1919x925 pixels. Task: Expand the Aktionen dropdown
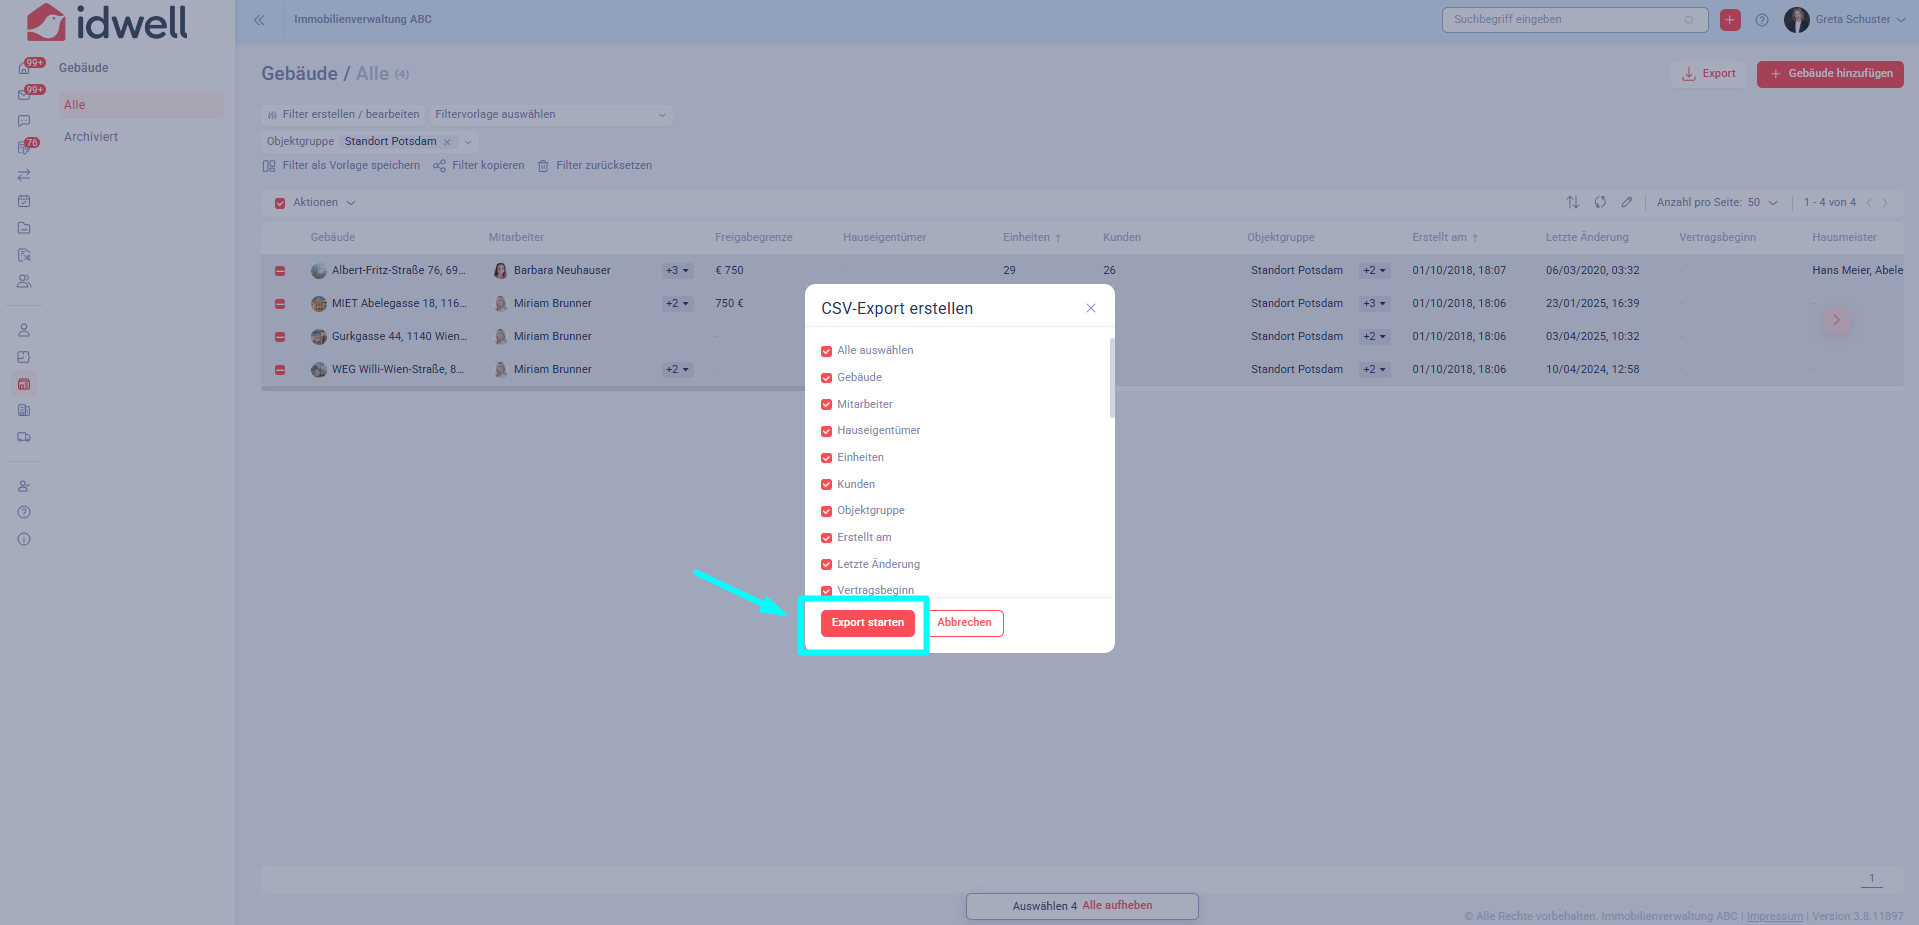tap(323, 203)
